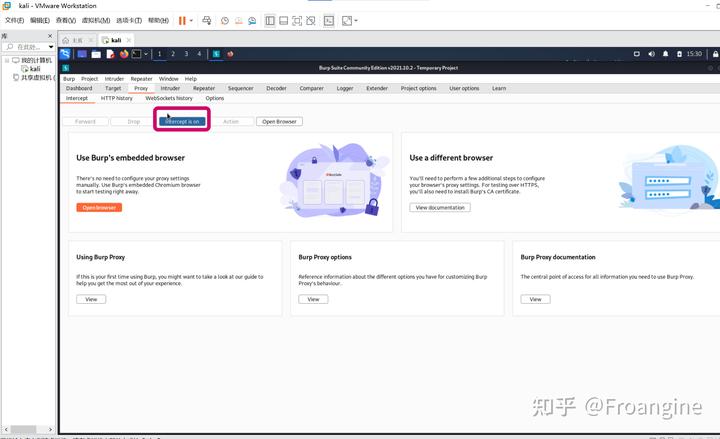Click the orange Open browser button
The image size is (720, 439).
pyautogui.click(x=99, y=208)
